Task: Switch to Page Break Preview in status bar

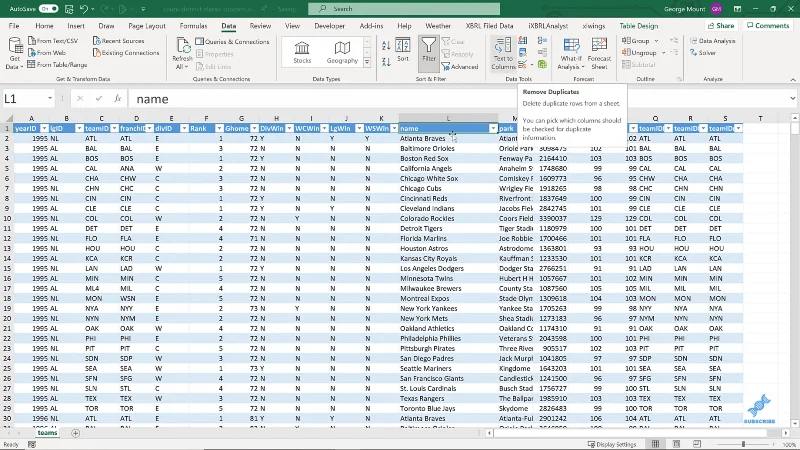Action: click(697, 444)
